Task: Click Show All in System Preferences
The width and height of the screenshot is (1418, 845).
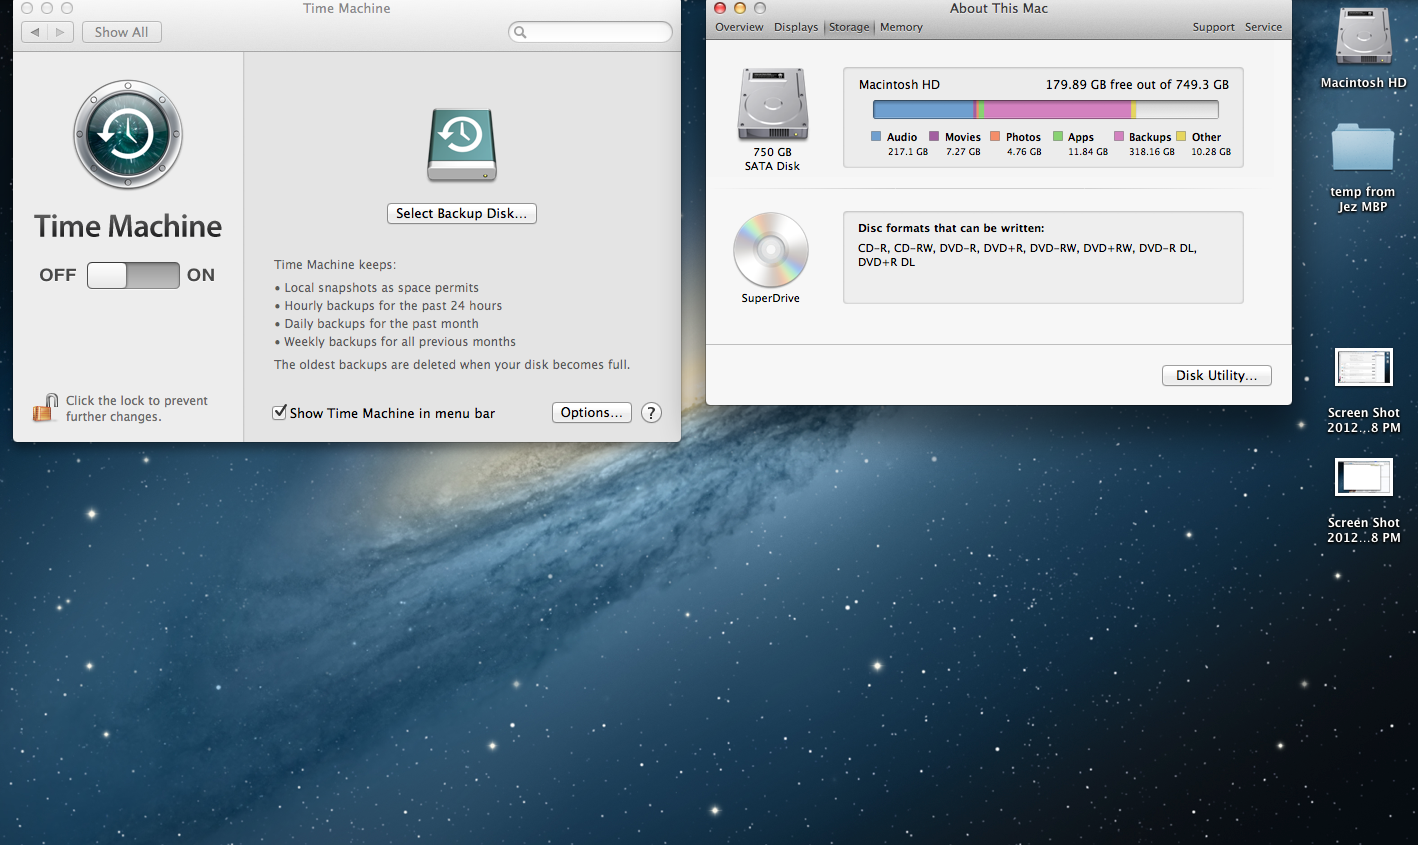Action: 122,32
